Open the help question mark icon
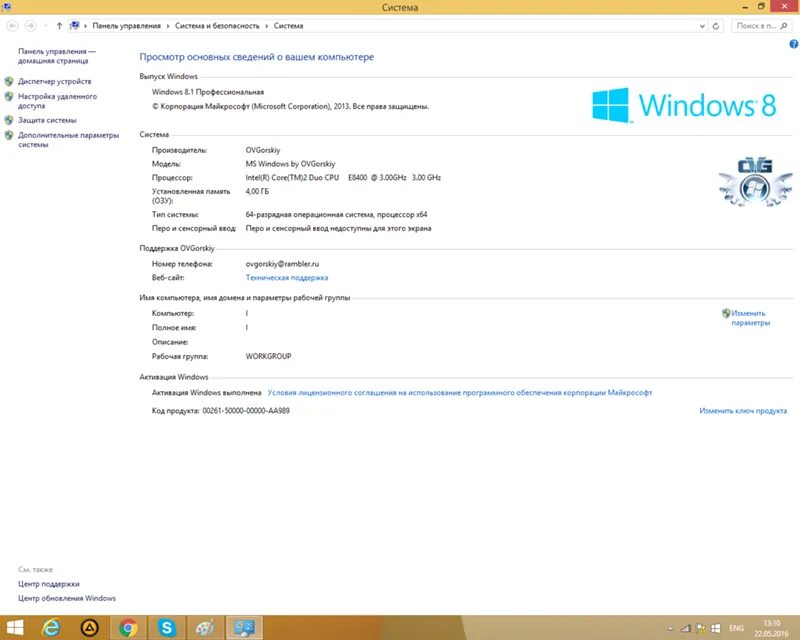Screen dimensions: 800x640 (x=793, y=44)
